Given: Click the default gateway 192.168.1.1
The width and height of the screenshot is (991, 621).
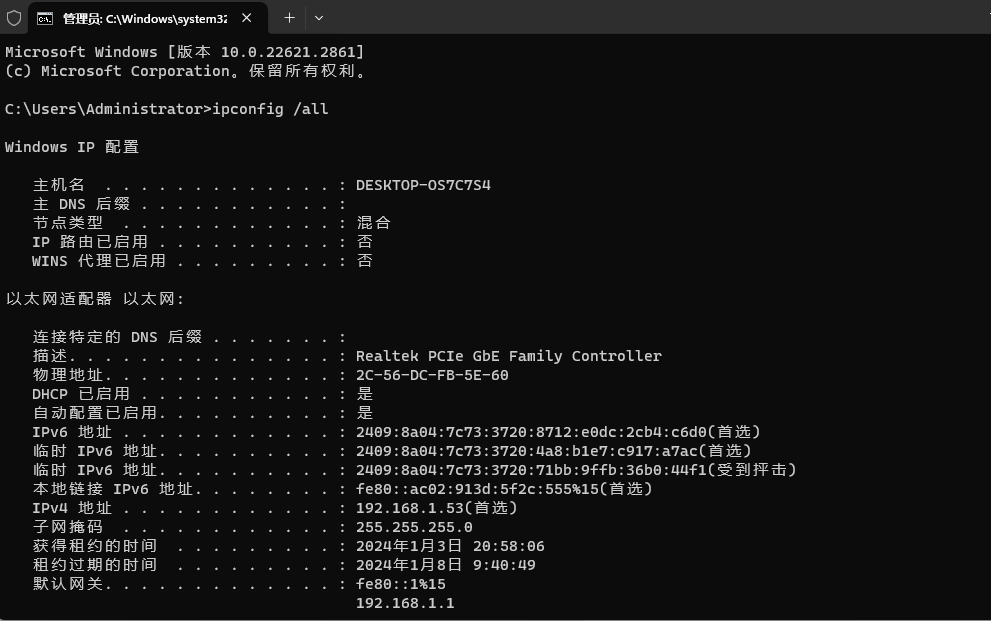Looking at the screenshot, I should (405, 603).
